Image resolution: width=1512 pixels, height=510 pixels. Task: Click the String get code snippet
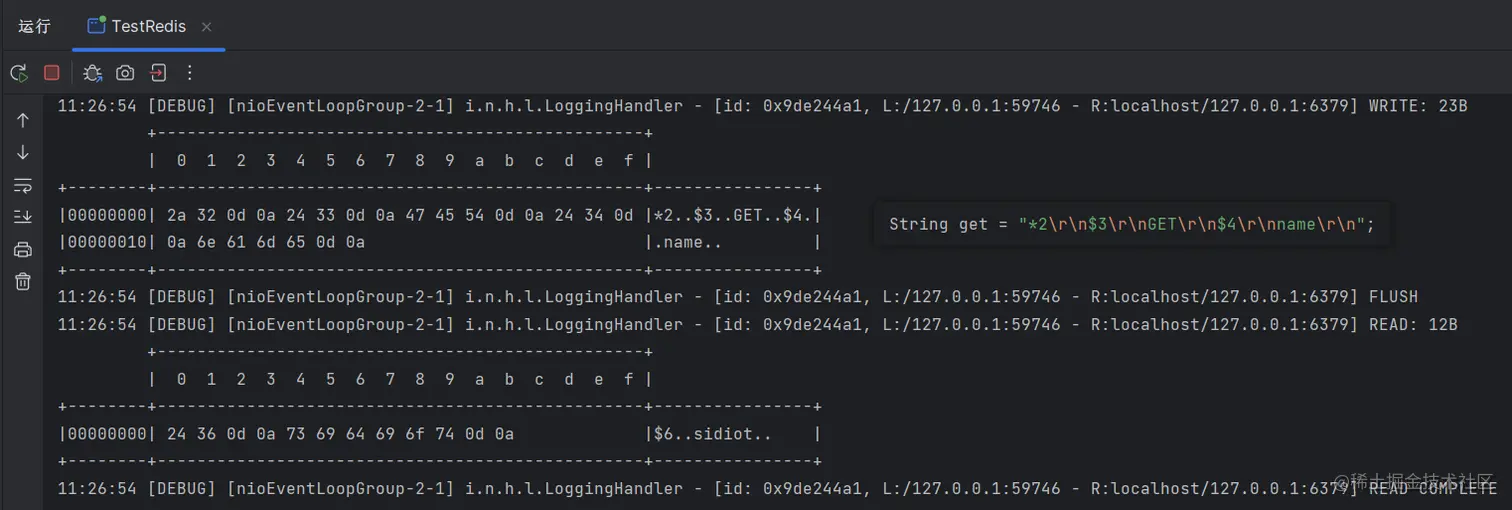[1131, 224]
